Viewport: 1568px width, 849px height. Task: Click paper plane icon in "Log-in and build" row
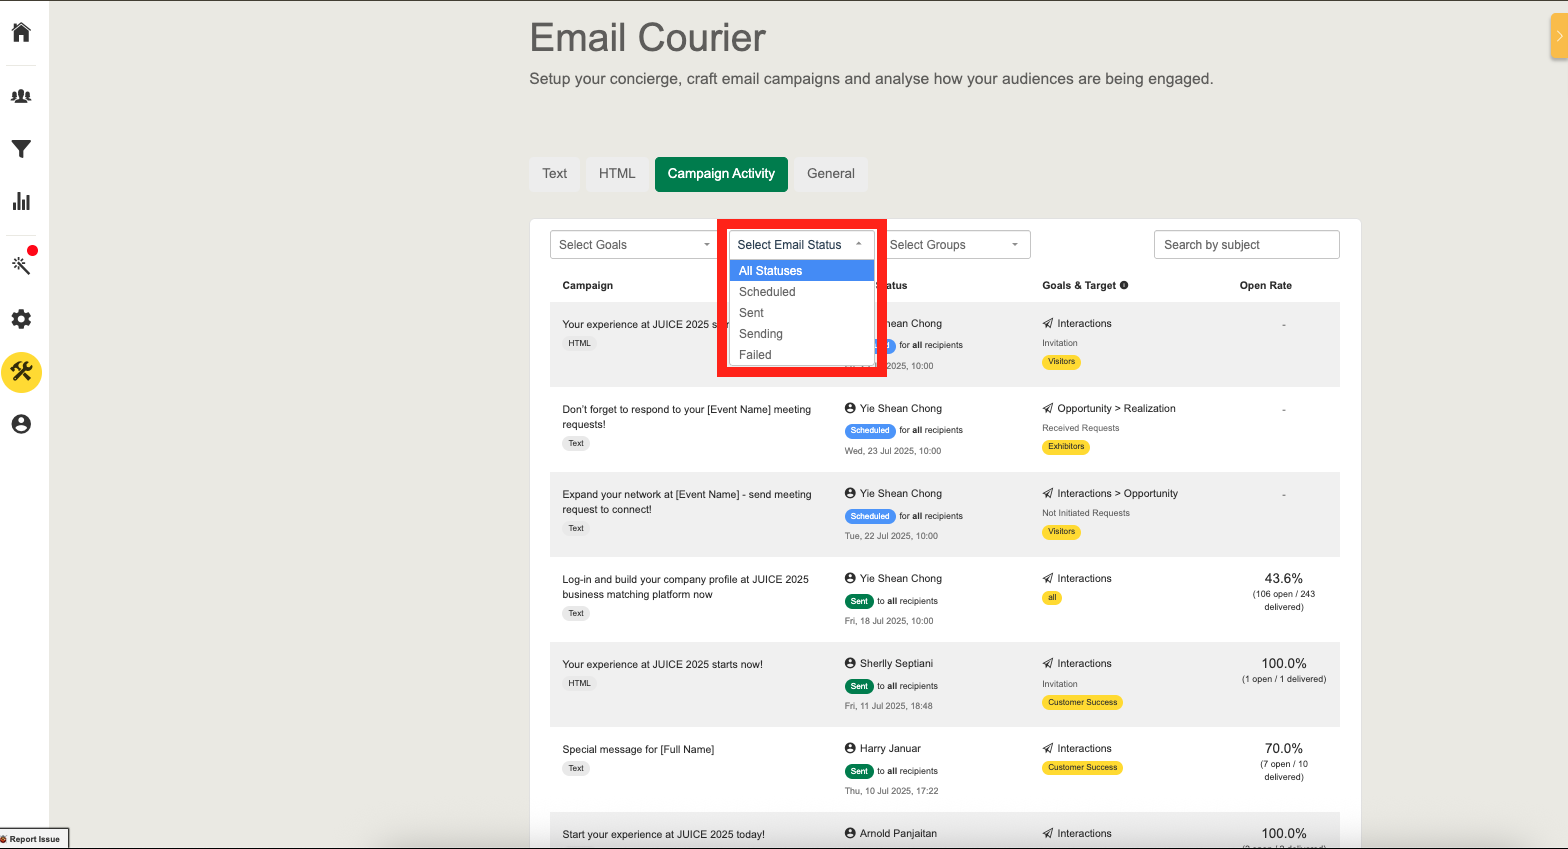pos(1047,578)
